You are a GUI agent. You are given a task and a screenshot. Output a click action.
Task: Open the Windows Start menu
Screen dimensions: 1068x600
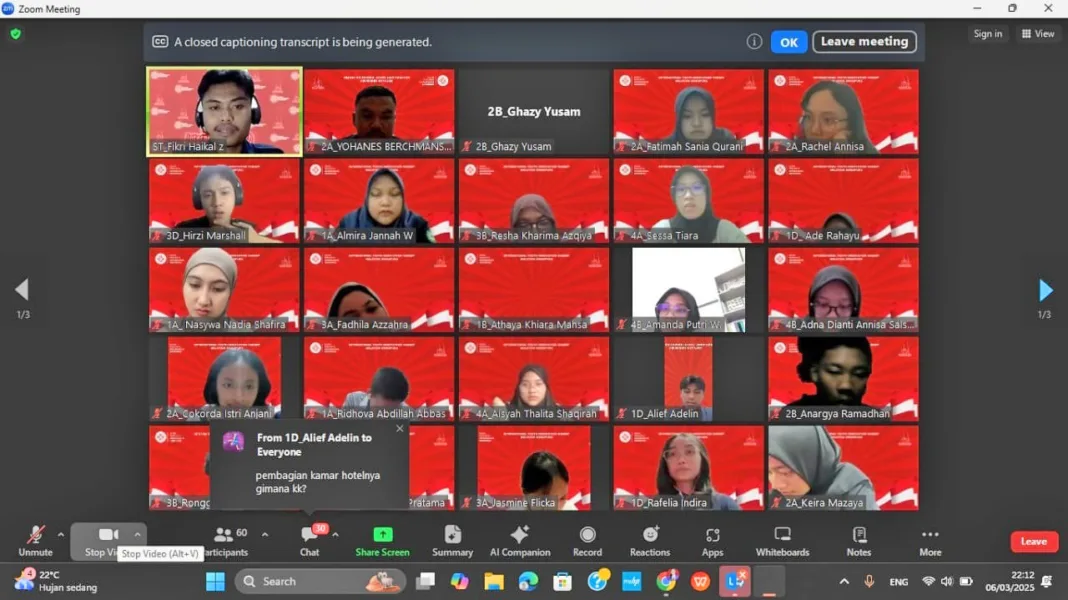pyautogui.click(x=215, y=582)
